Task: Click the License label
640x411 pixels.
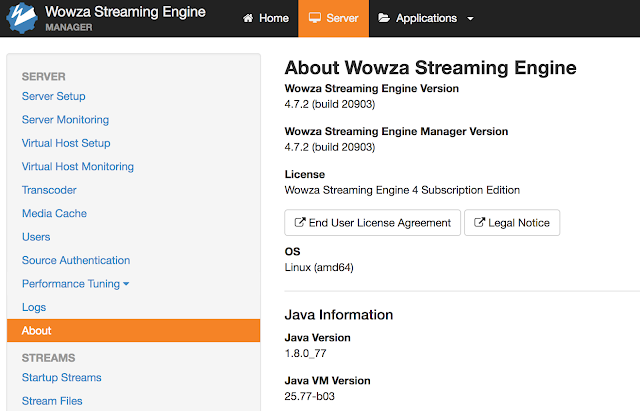Action: pyautogui.click(x=304, y=174)
